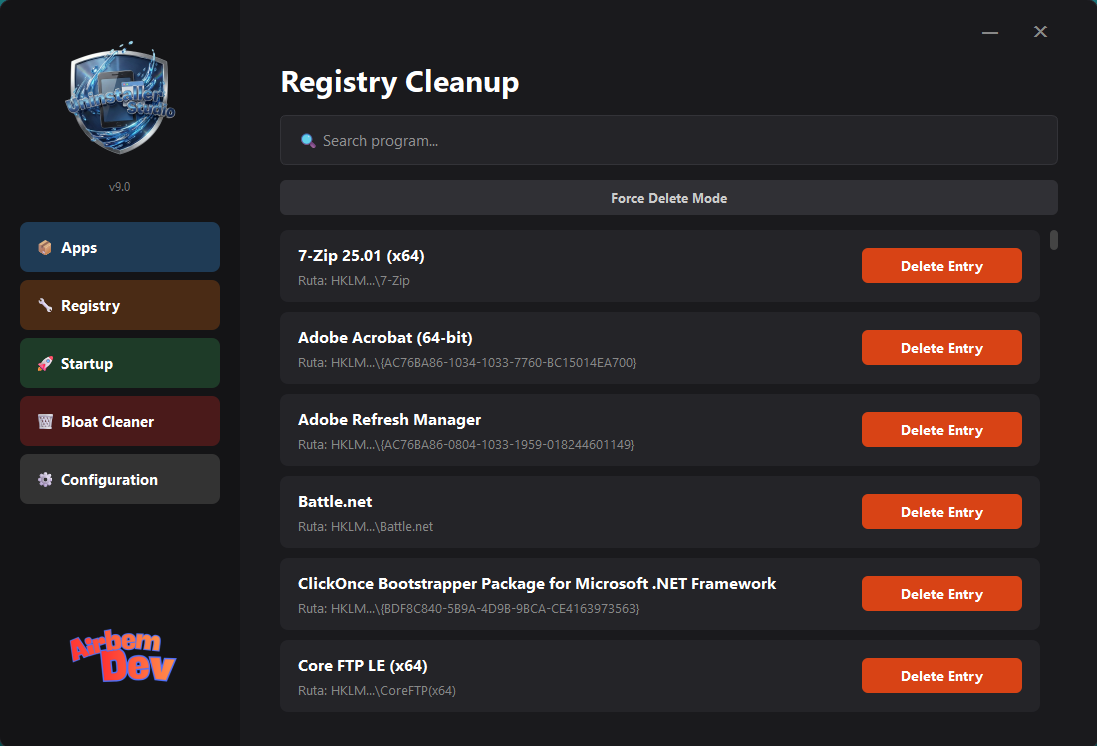
Task: Click the Ruta HKLM...\CoreFTP(x64) path
Action: tap(377, 691)
